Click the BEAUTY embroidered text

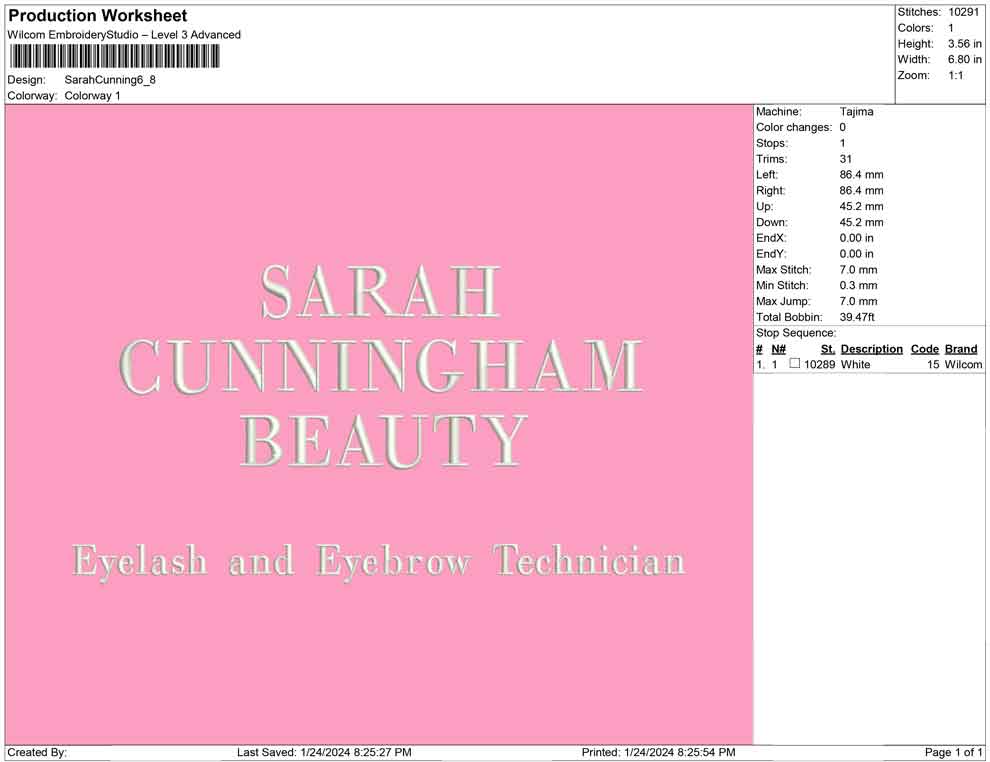click(x=384, y=441)
